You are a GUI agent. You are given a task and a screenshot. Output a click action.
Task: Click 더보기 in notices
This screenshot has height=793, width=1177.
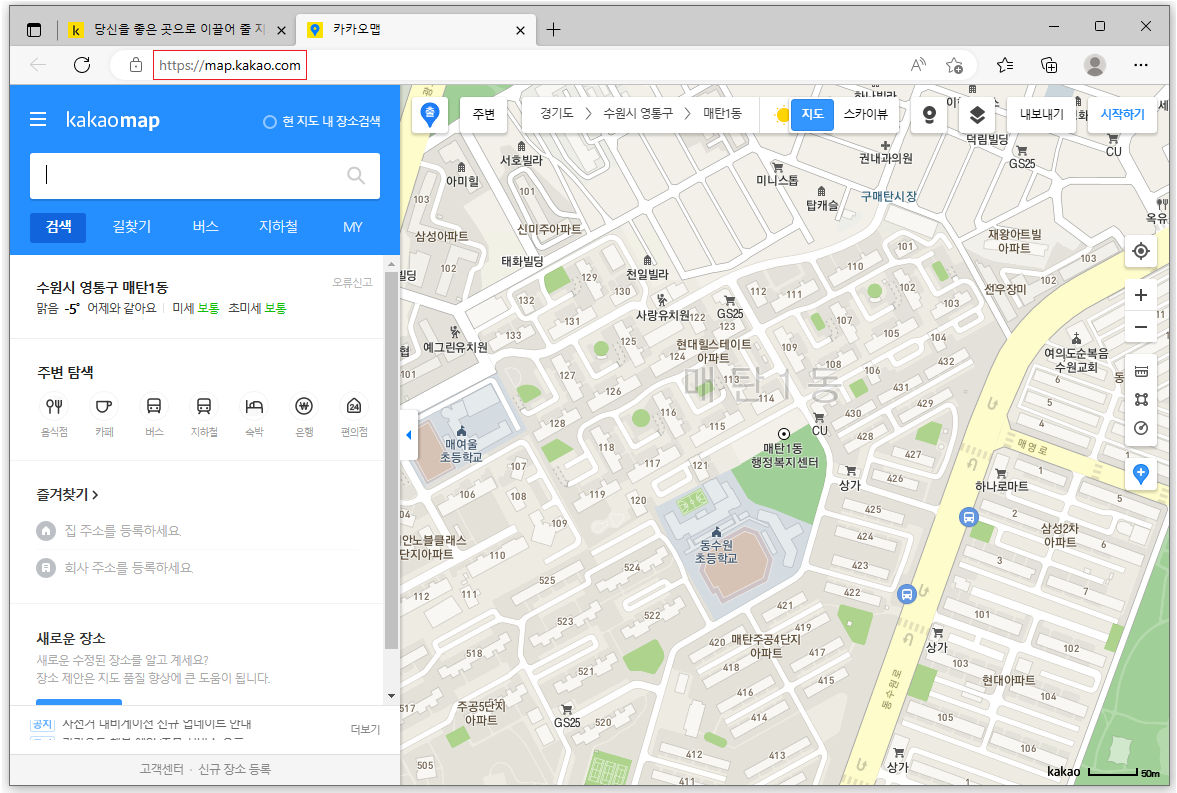(366, 729)
